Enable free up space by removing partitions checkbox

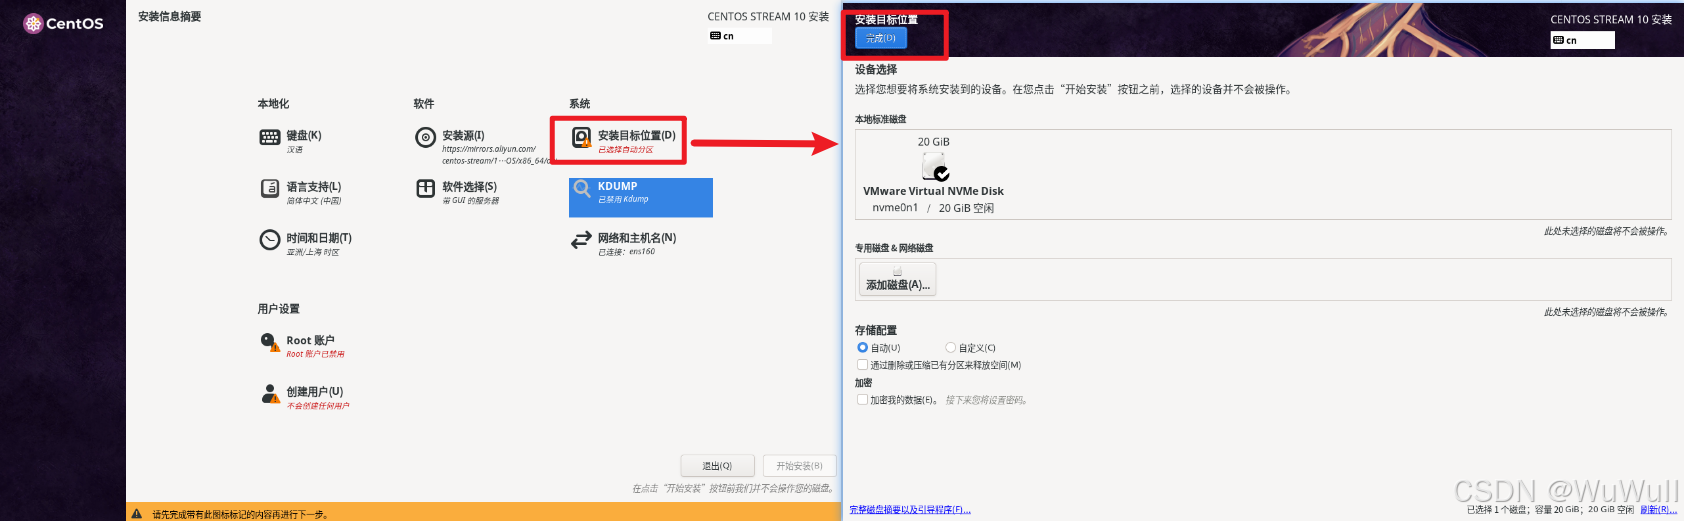(x=862, y=365)
